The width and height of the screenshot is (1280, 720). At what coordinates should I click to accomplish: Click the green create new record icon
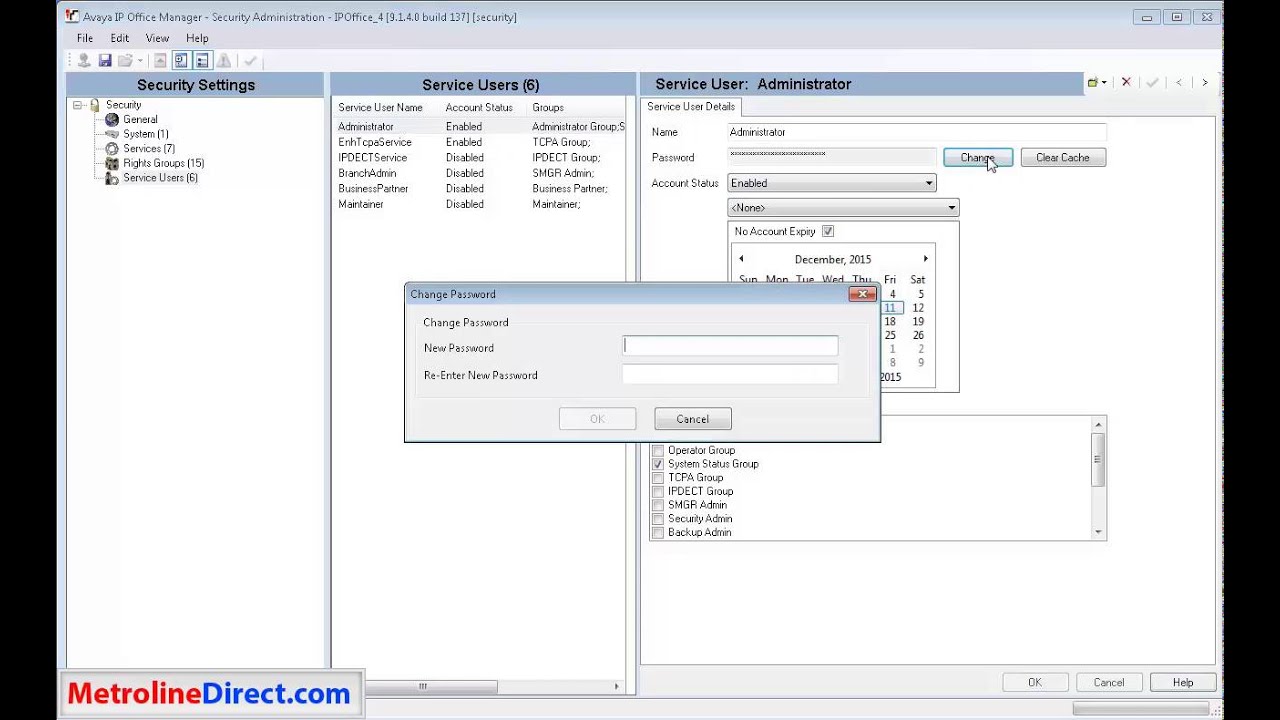(1093, 83)
